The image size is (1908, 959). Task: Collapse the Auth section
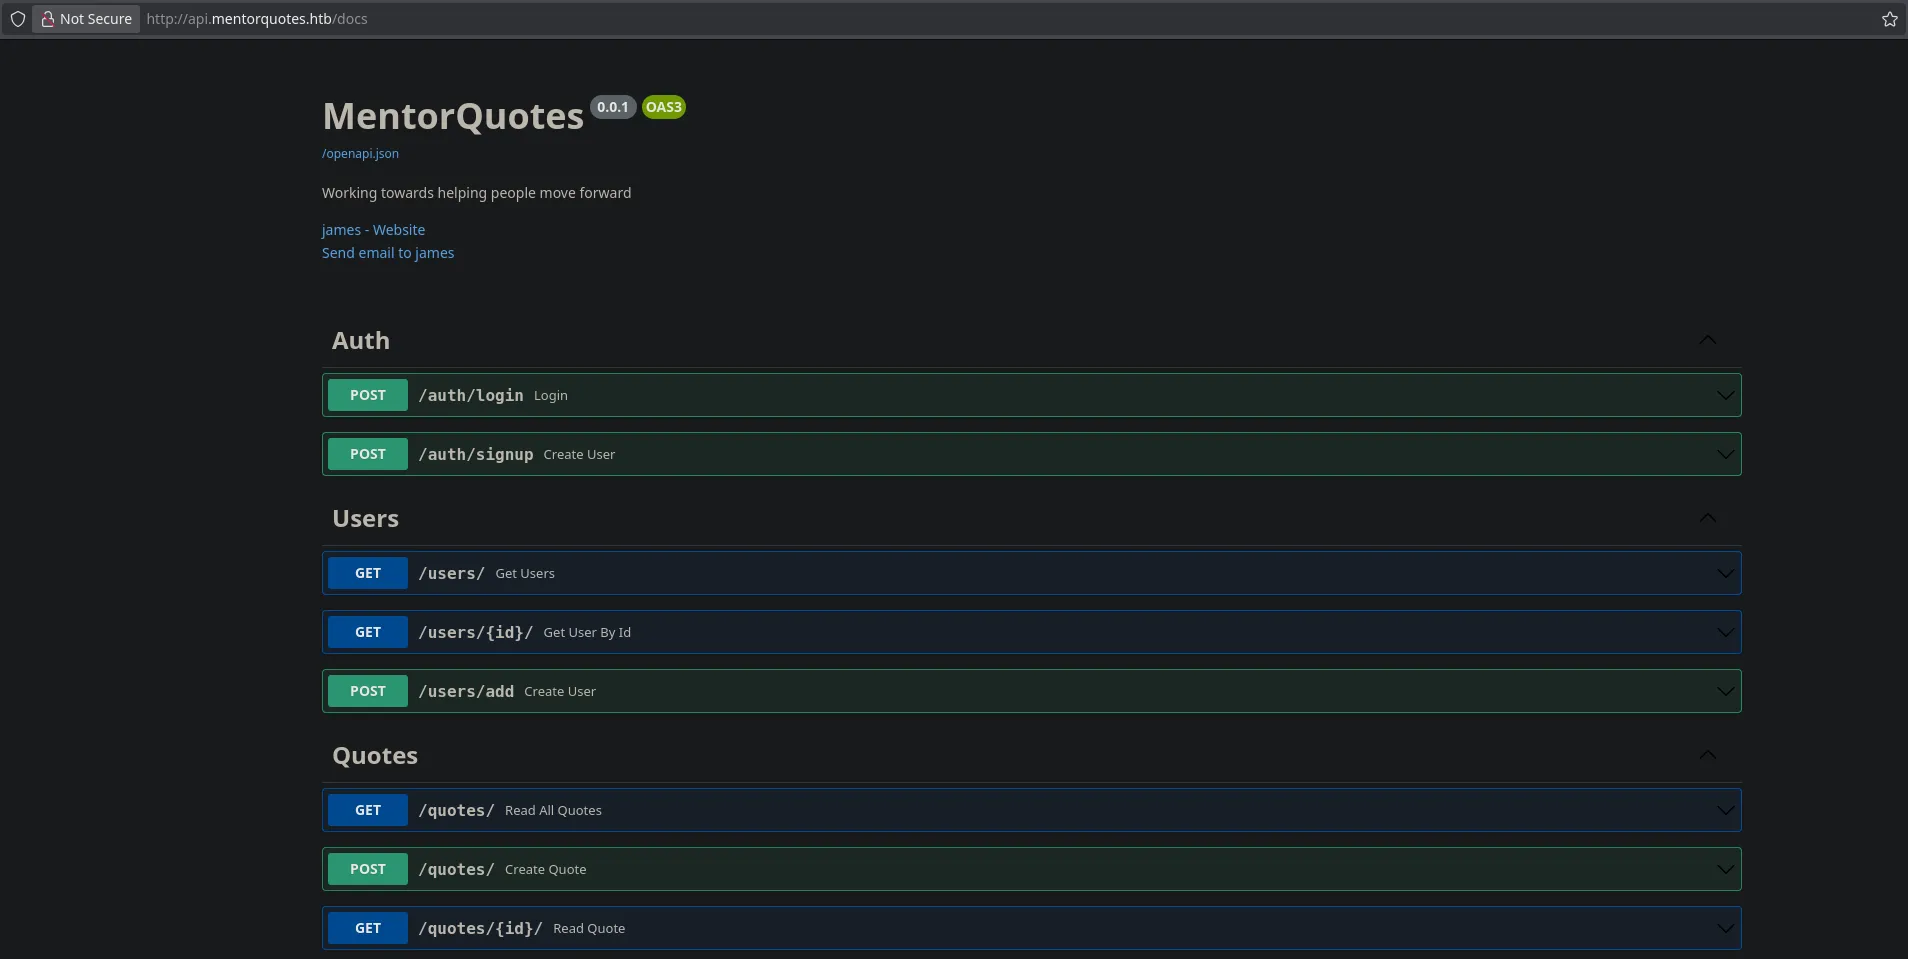tap(1707, 341)
